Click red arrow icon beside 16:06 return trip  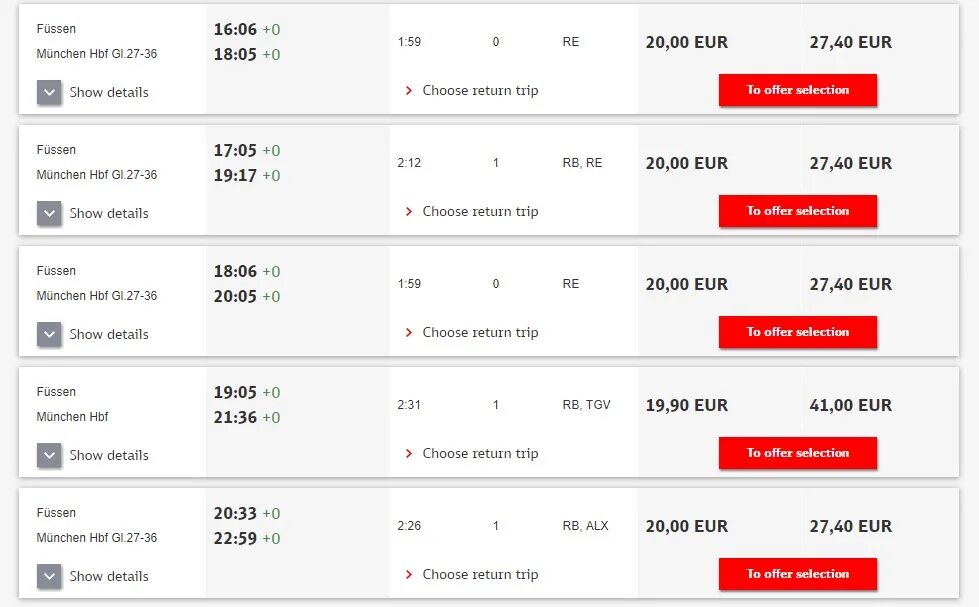(x=409, y=91)
